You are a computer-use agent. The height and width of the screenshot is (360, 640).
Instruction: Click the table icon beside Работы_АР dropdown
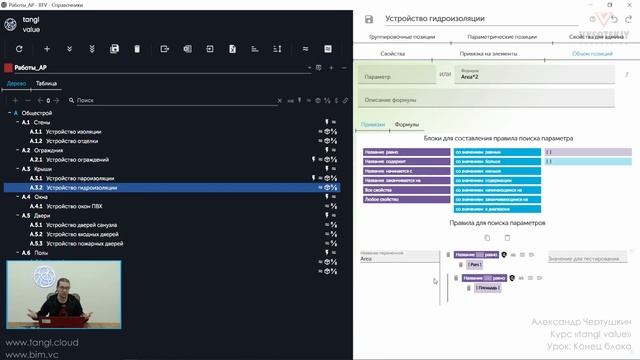tap(319, 68)
